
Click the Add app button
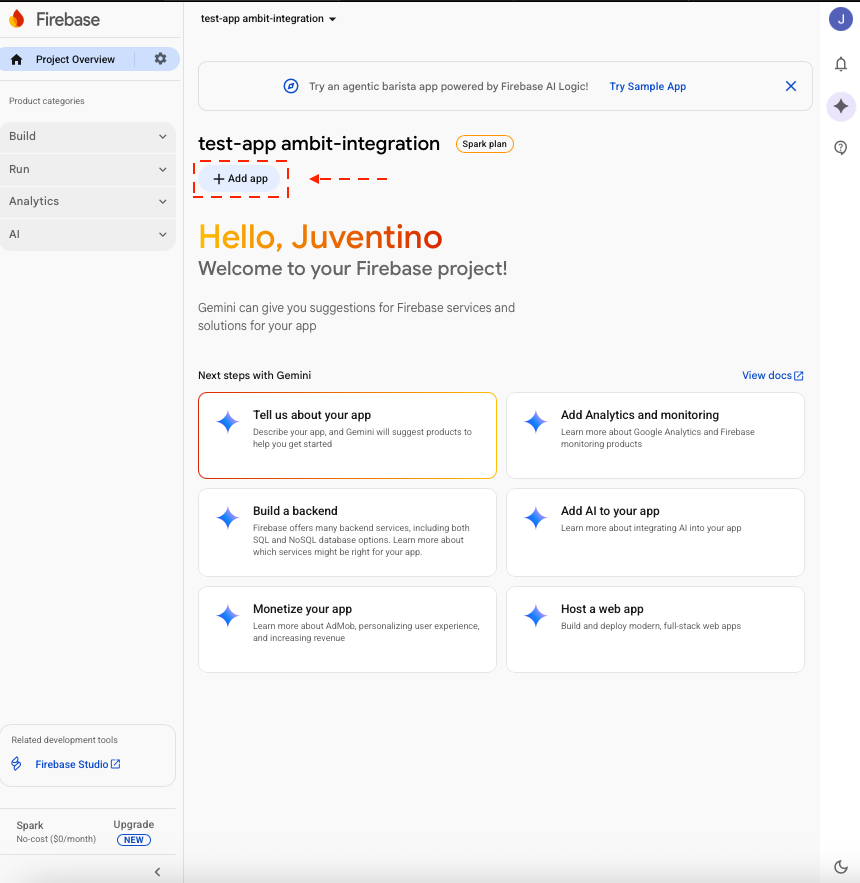pyautogui.click(x=240, y=178)
